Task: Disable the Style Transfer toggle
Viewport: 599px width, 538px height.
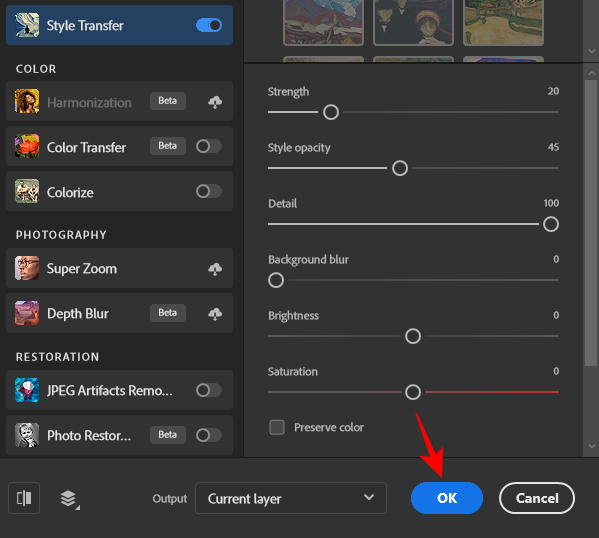Action: point(209,25)
